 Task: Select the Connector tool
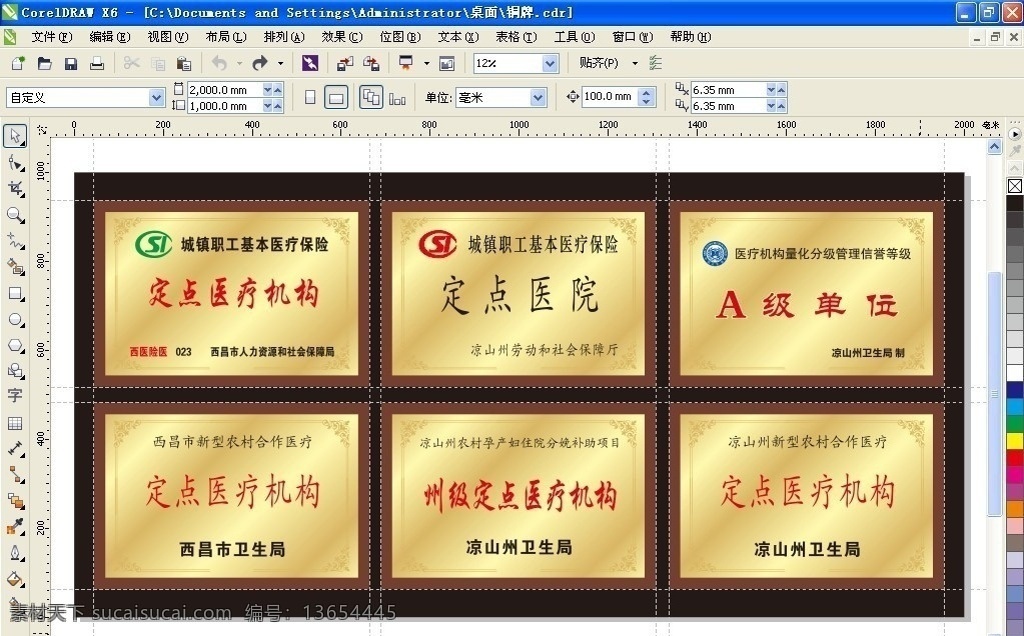[x=15, y=475]
